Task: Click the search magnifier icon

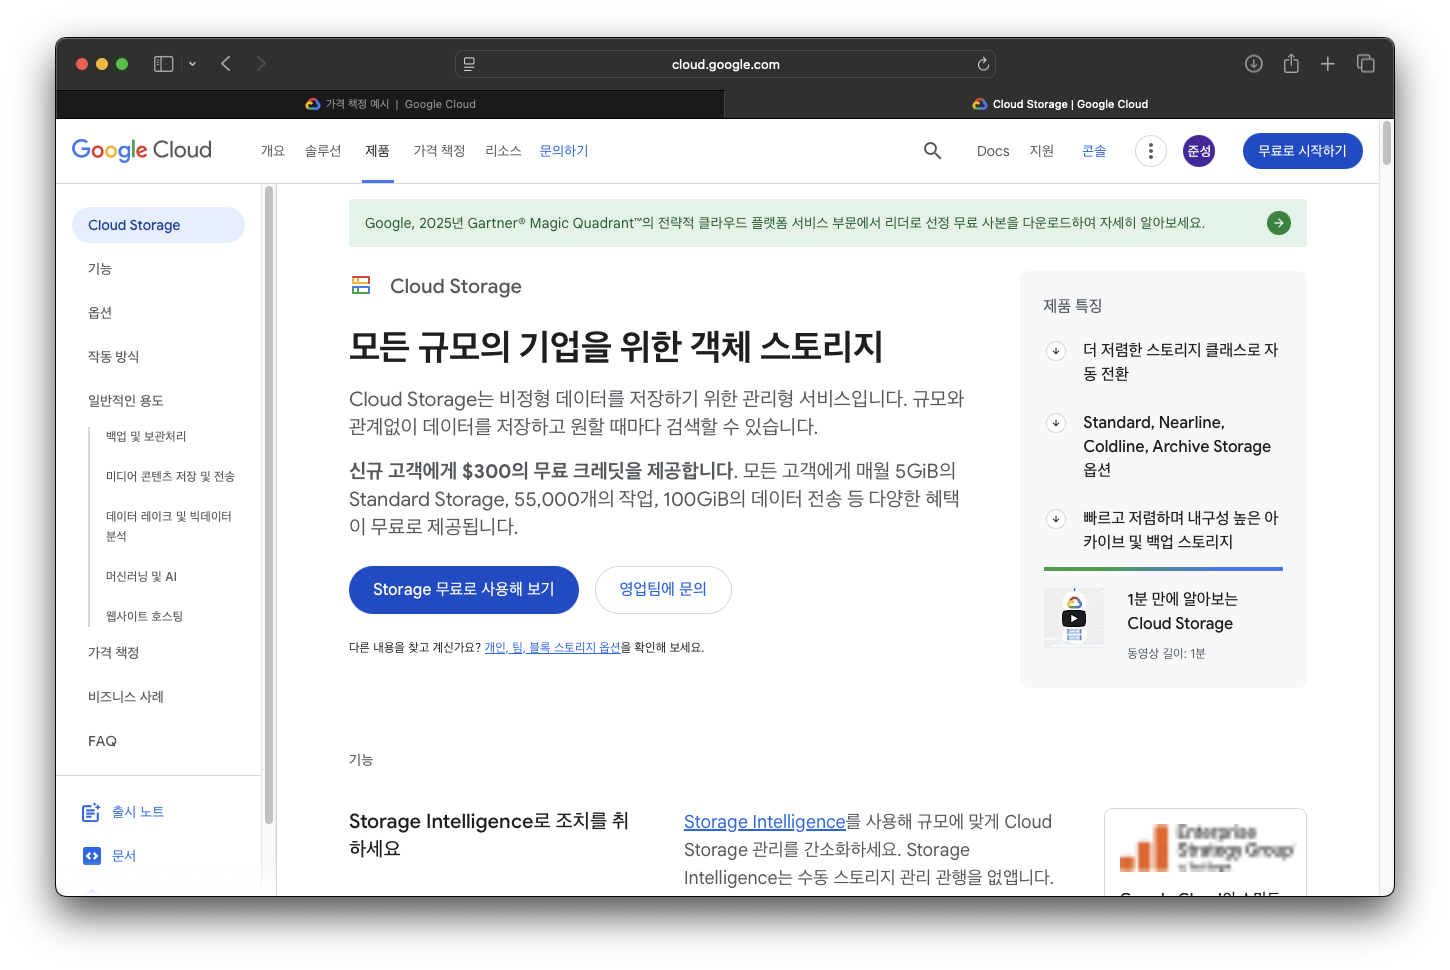Action: tap(932, 151)
